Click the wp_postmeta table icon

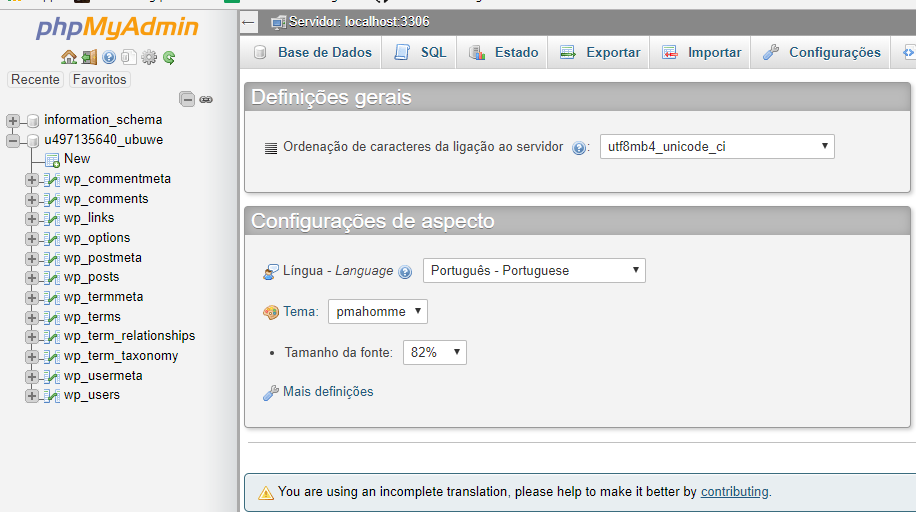click(x=52, y=259)
